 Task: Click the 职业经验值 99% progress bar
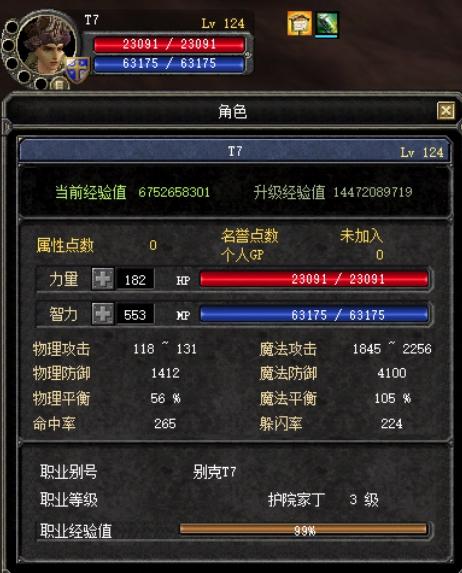303,530
